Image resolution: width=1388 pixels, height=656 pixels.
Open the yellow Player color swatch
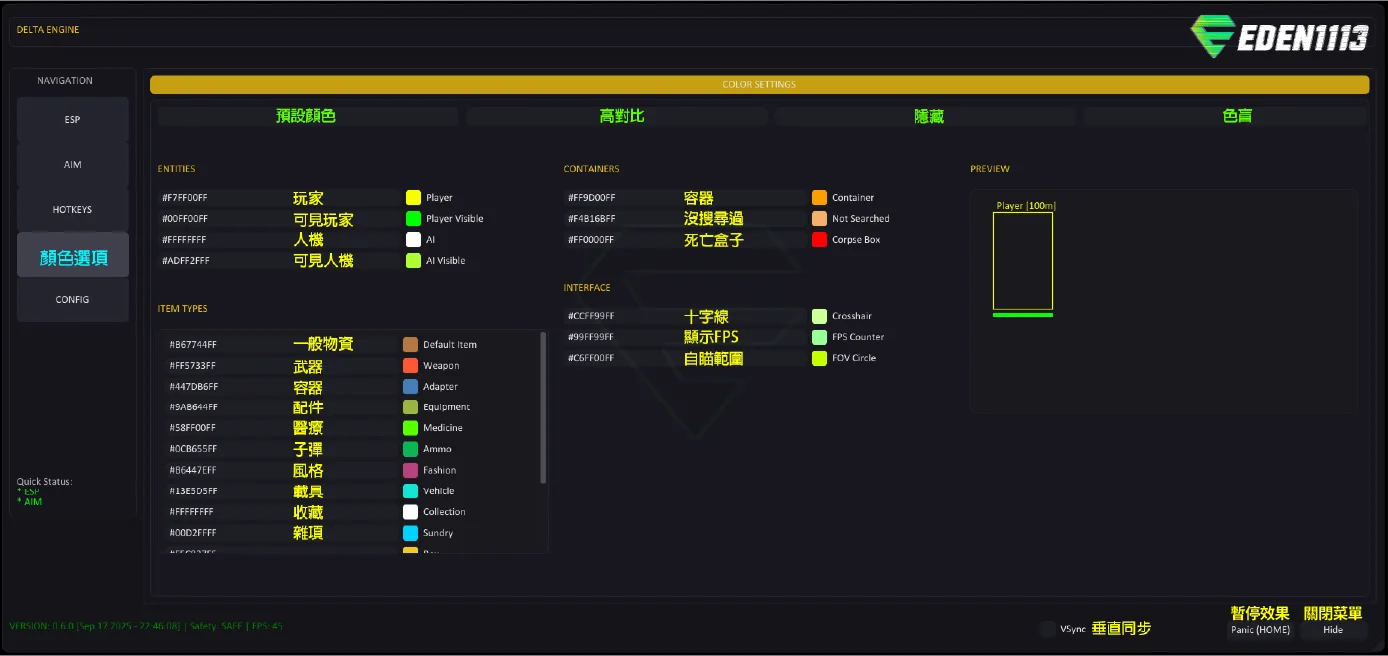click(x=413, y=198)
